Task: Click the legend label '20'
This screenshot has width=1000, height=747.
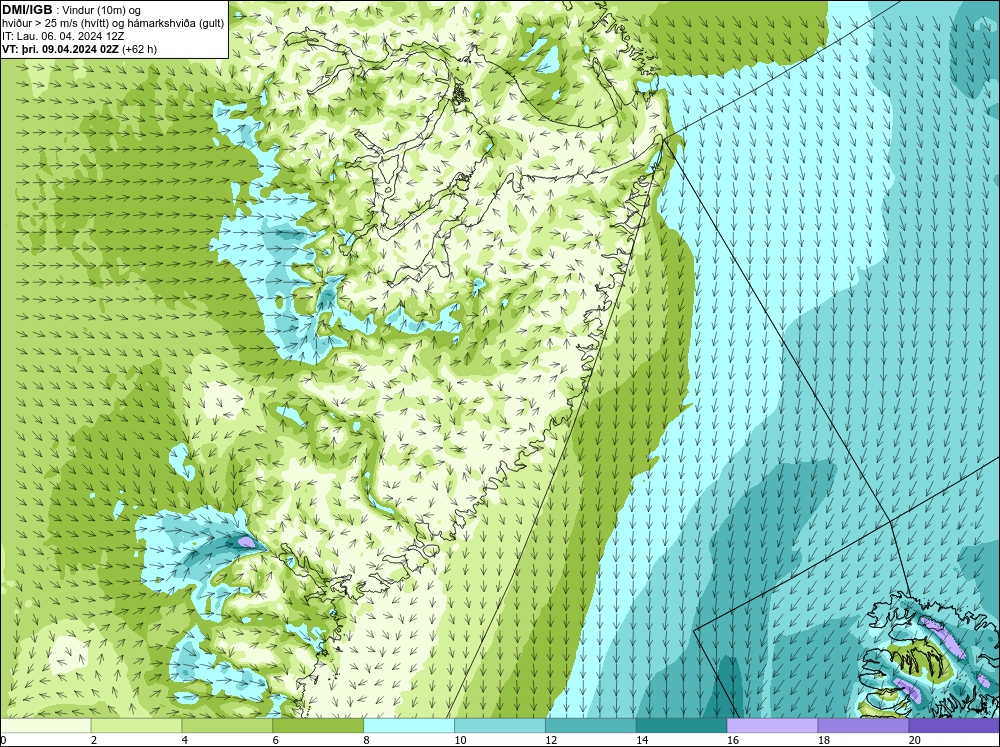Action: (915, 740)
